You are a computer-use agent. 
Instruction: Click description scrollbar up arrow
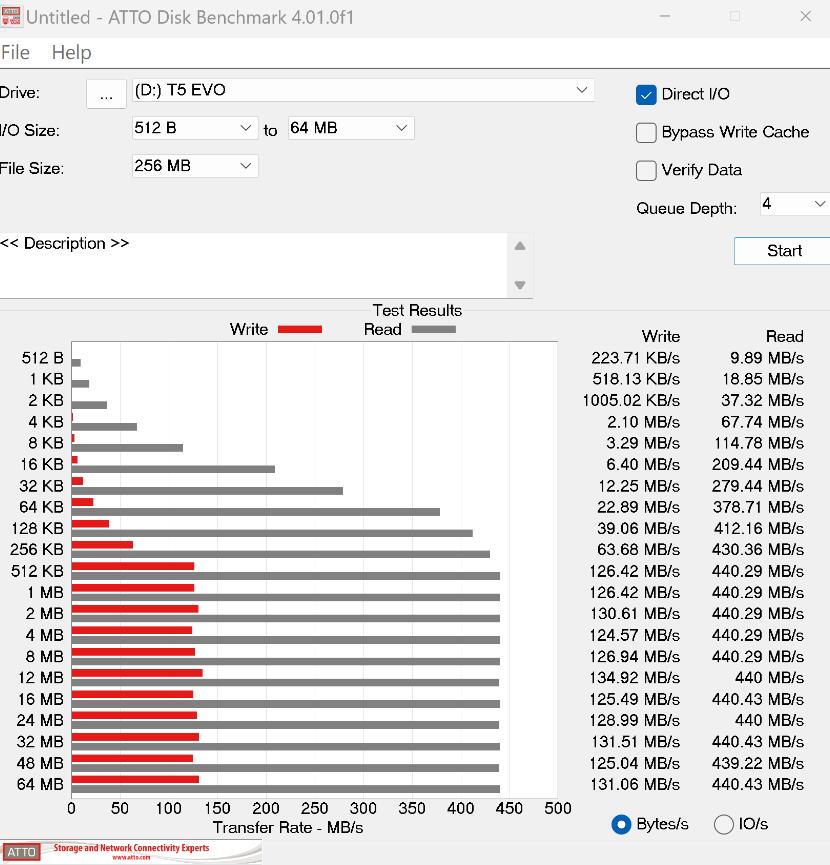pos(520,246)
